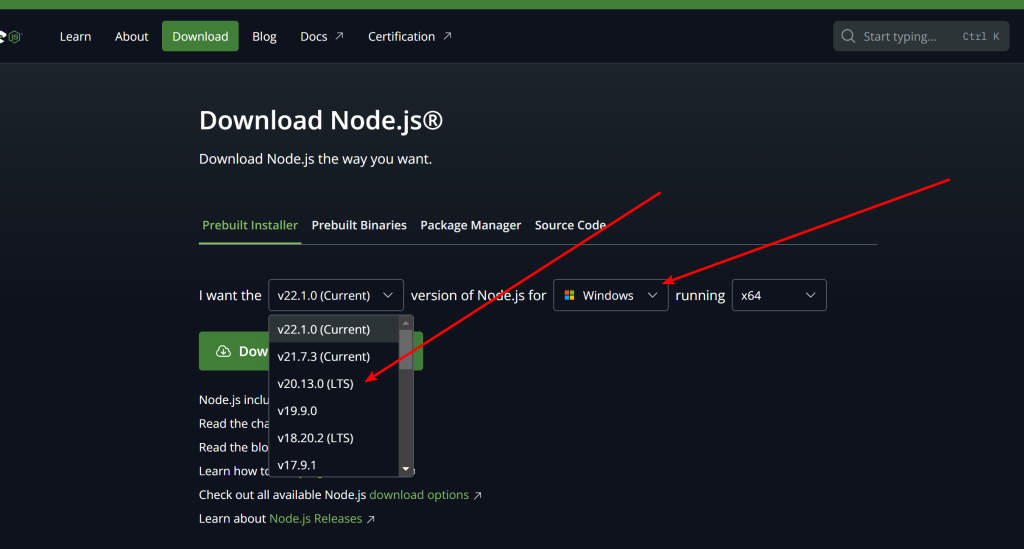Switch to the Prebuilt Binaries tab
The width and height of the screenshot is (1024, 549).
359,225
